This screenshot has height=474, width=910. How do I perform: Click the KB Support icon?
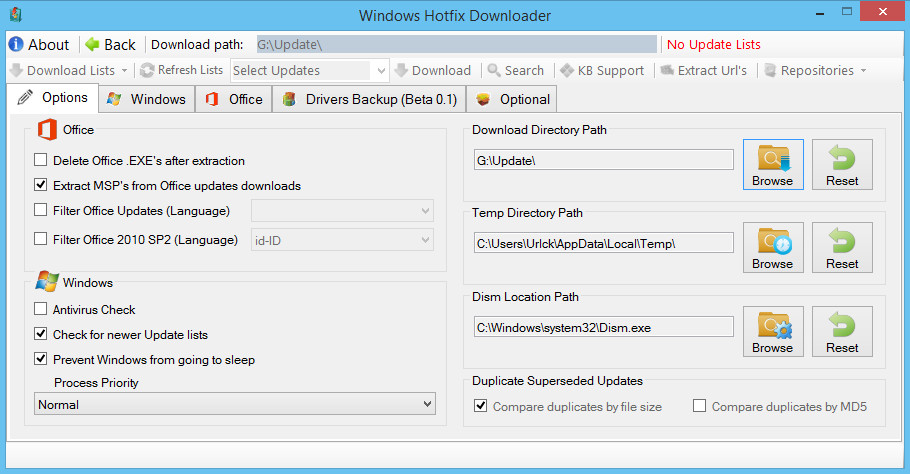click(567, 70)
